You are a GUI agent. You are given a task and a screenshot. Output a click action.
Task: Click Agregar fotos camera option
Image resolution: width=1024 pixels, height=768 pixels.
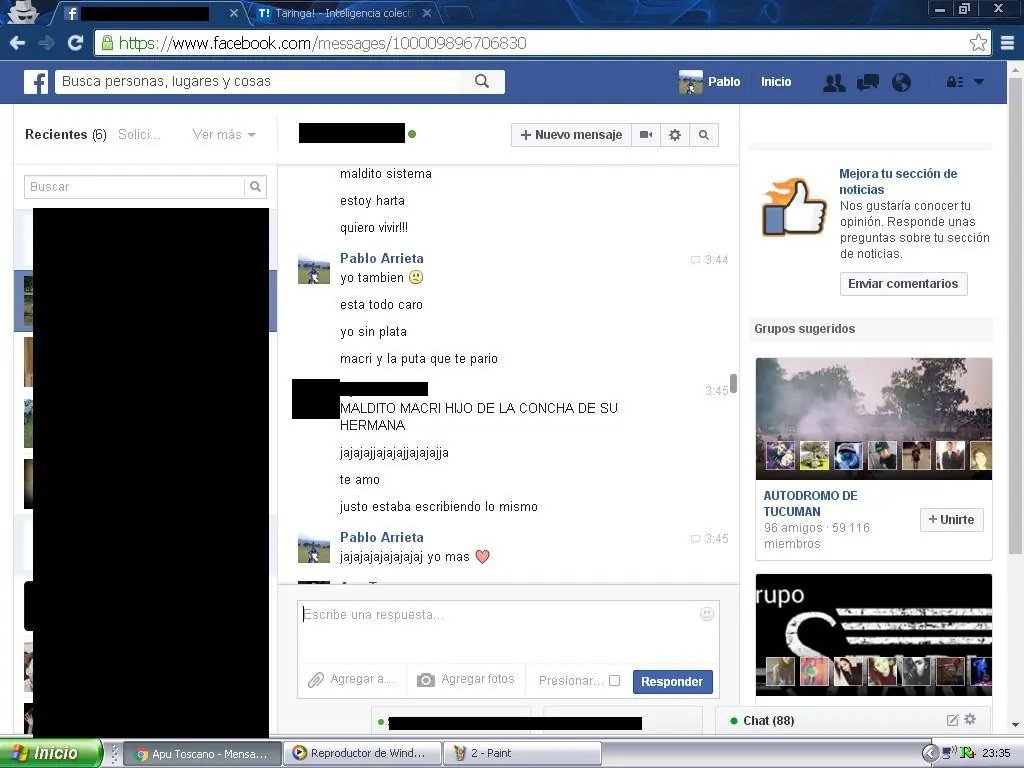click(466, 680)
